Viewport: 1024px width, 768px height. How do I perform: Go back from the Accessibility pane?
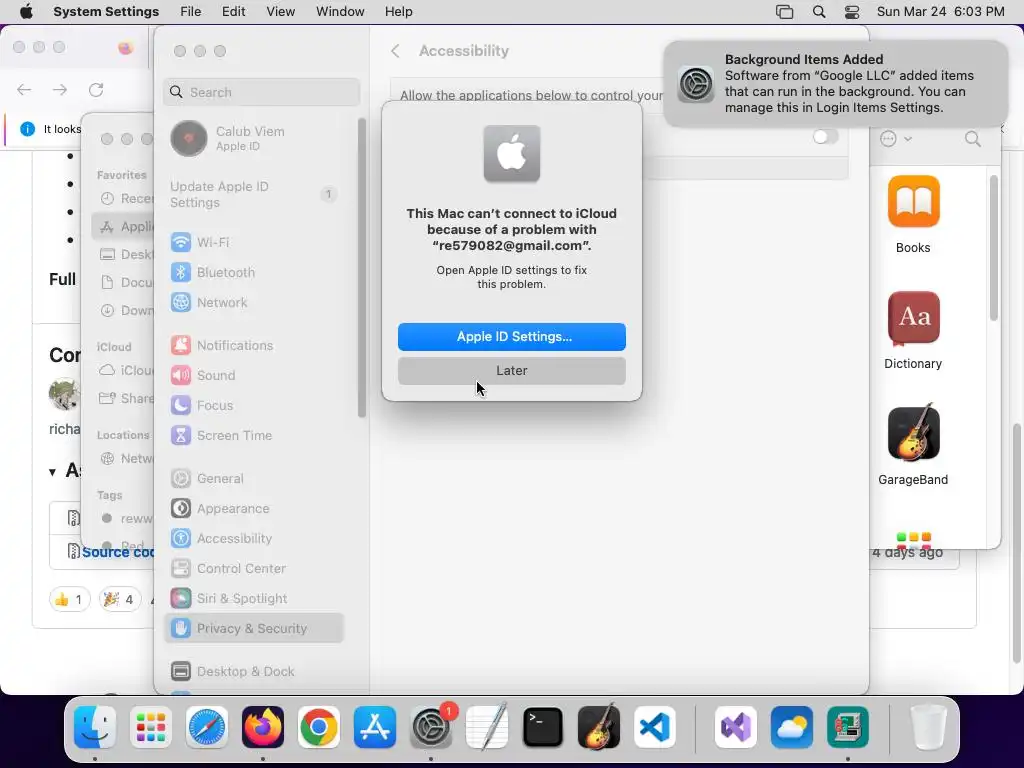[x=395, y=51]
